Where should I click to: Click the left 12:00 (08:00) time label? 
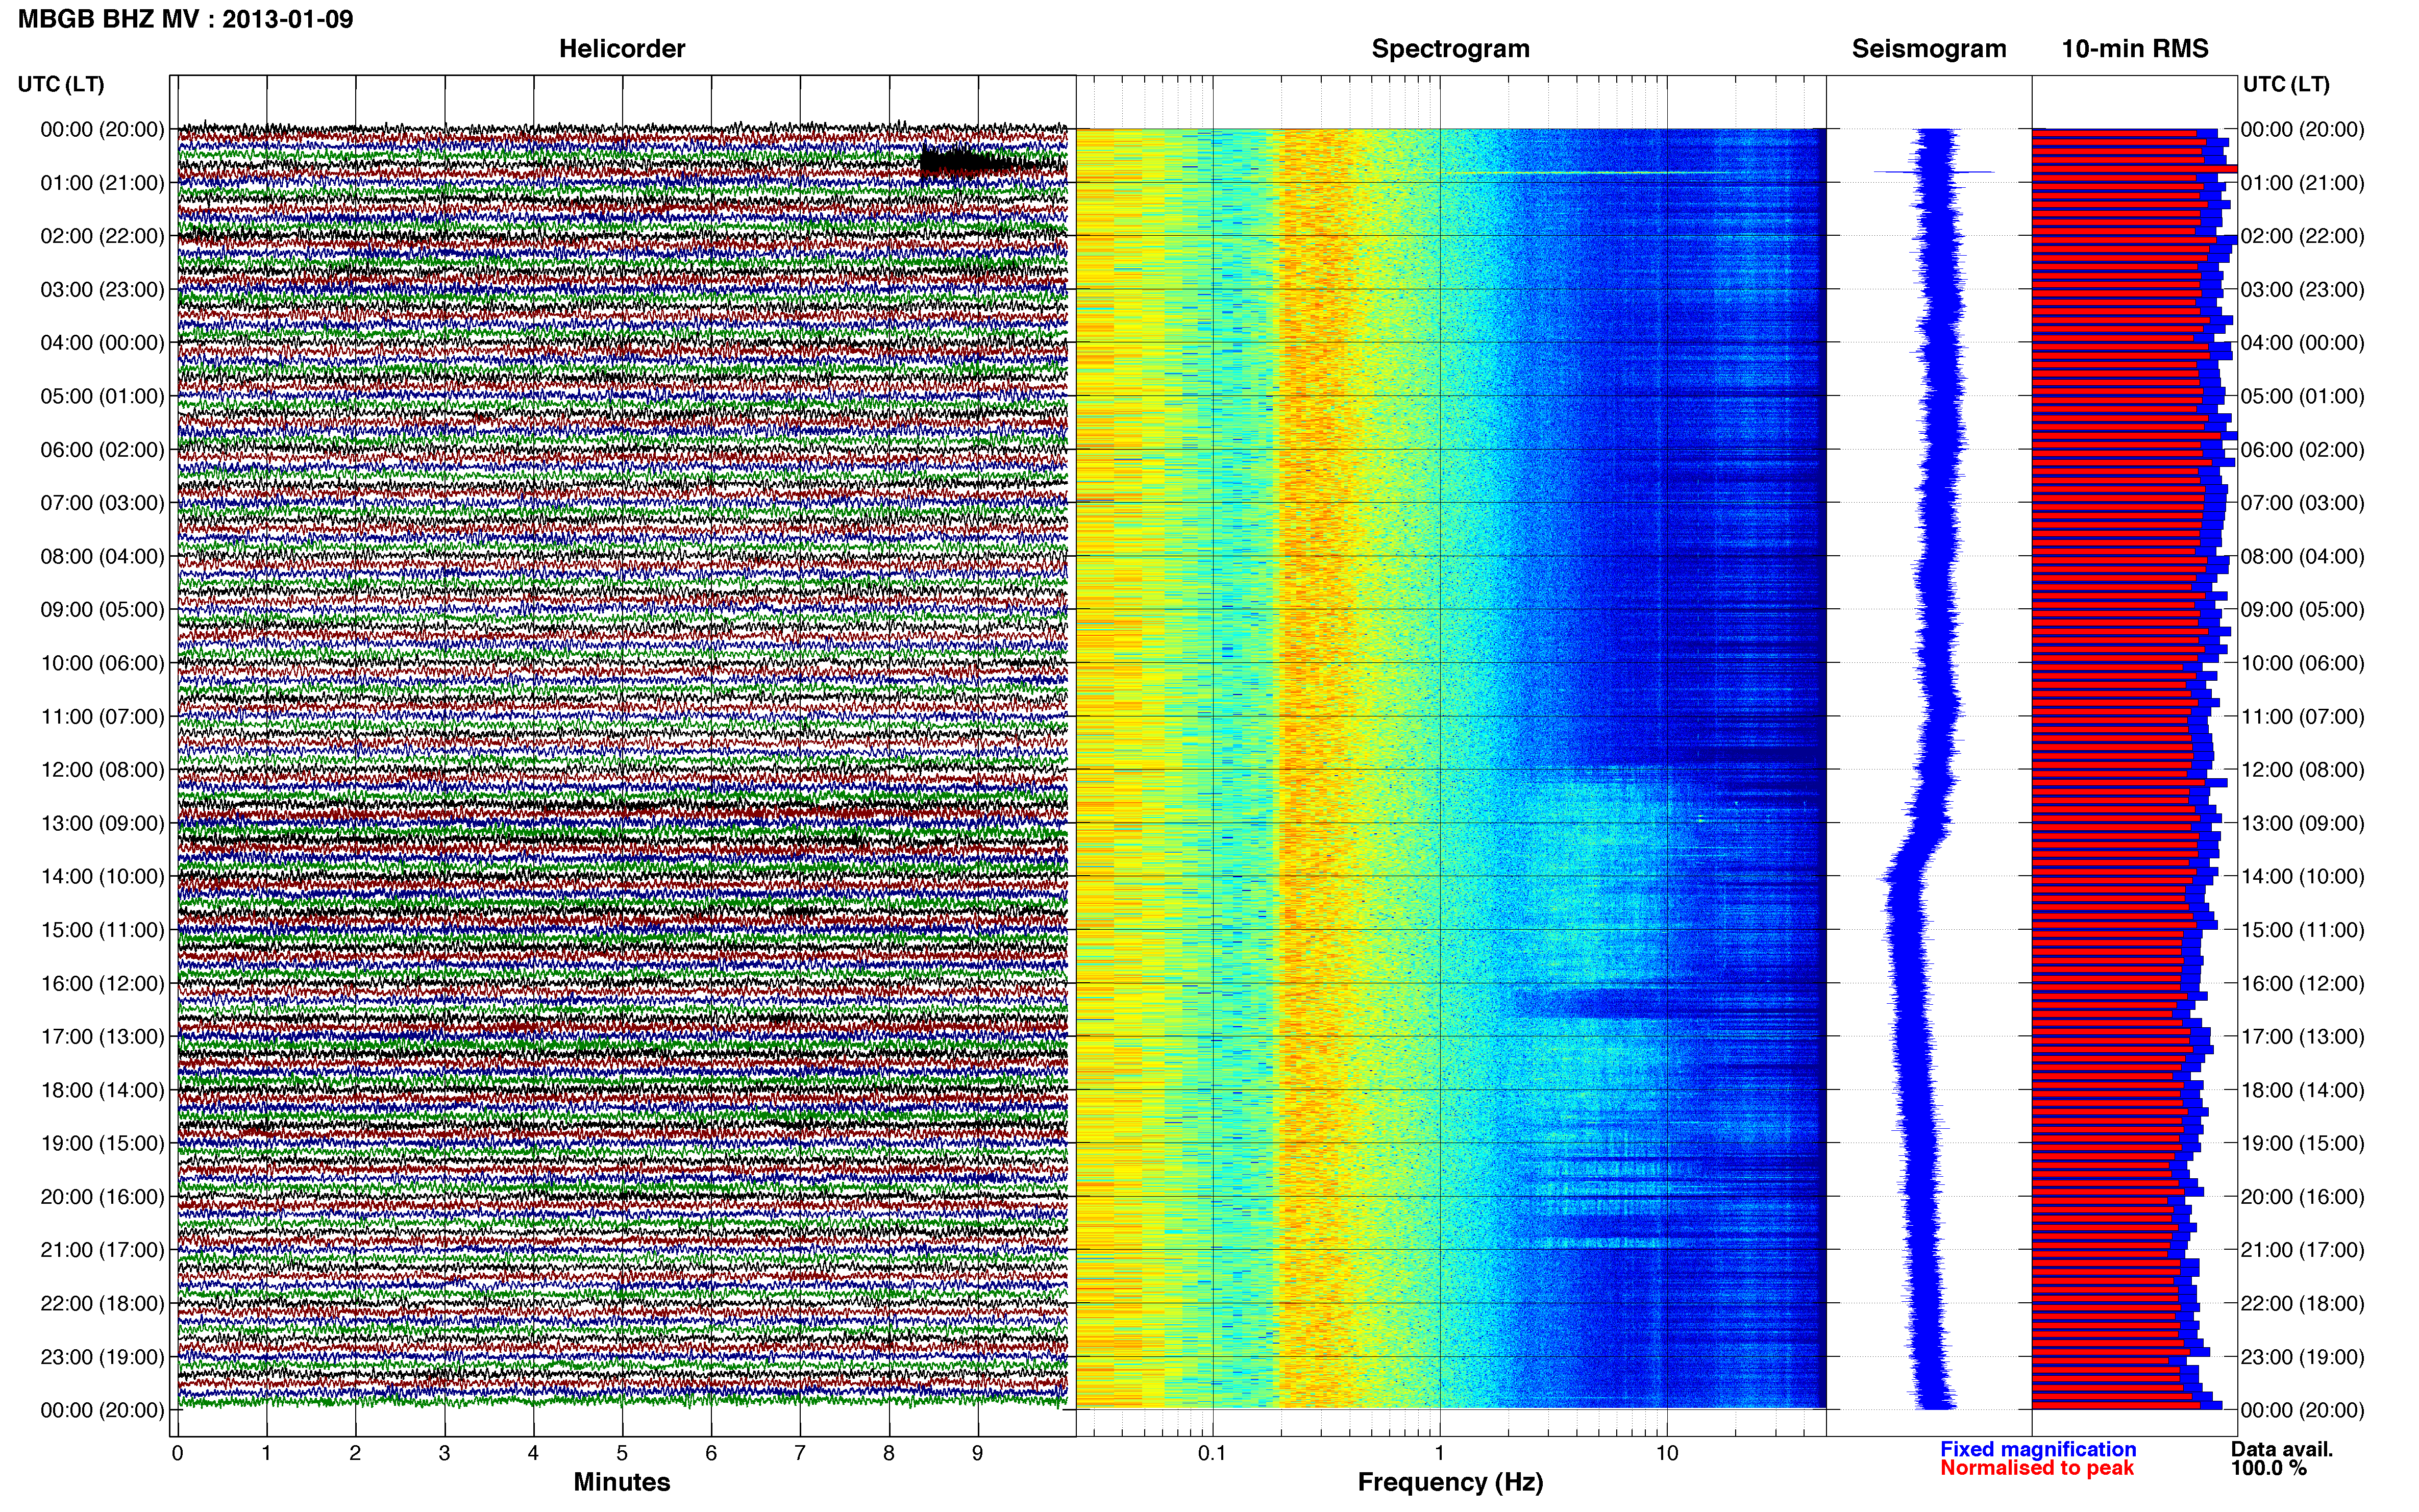102,770
